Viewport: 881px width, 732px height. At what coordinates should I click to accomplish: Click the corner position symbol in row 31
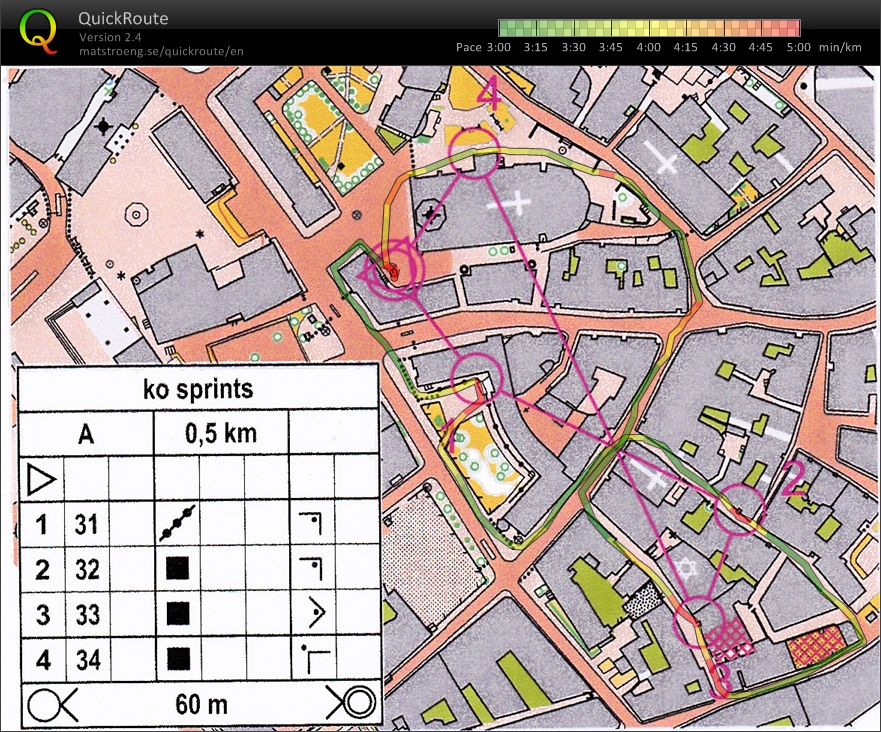click(x=311, y=523)
